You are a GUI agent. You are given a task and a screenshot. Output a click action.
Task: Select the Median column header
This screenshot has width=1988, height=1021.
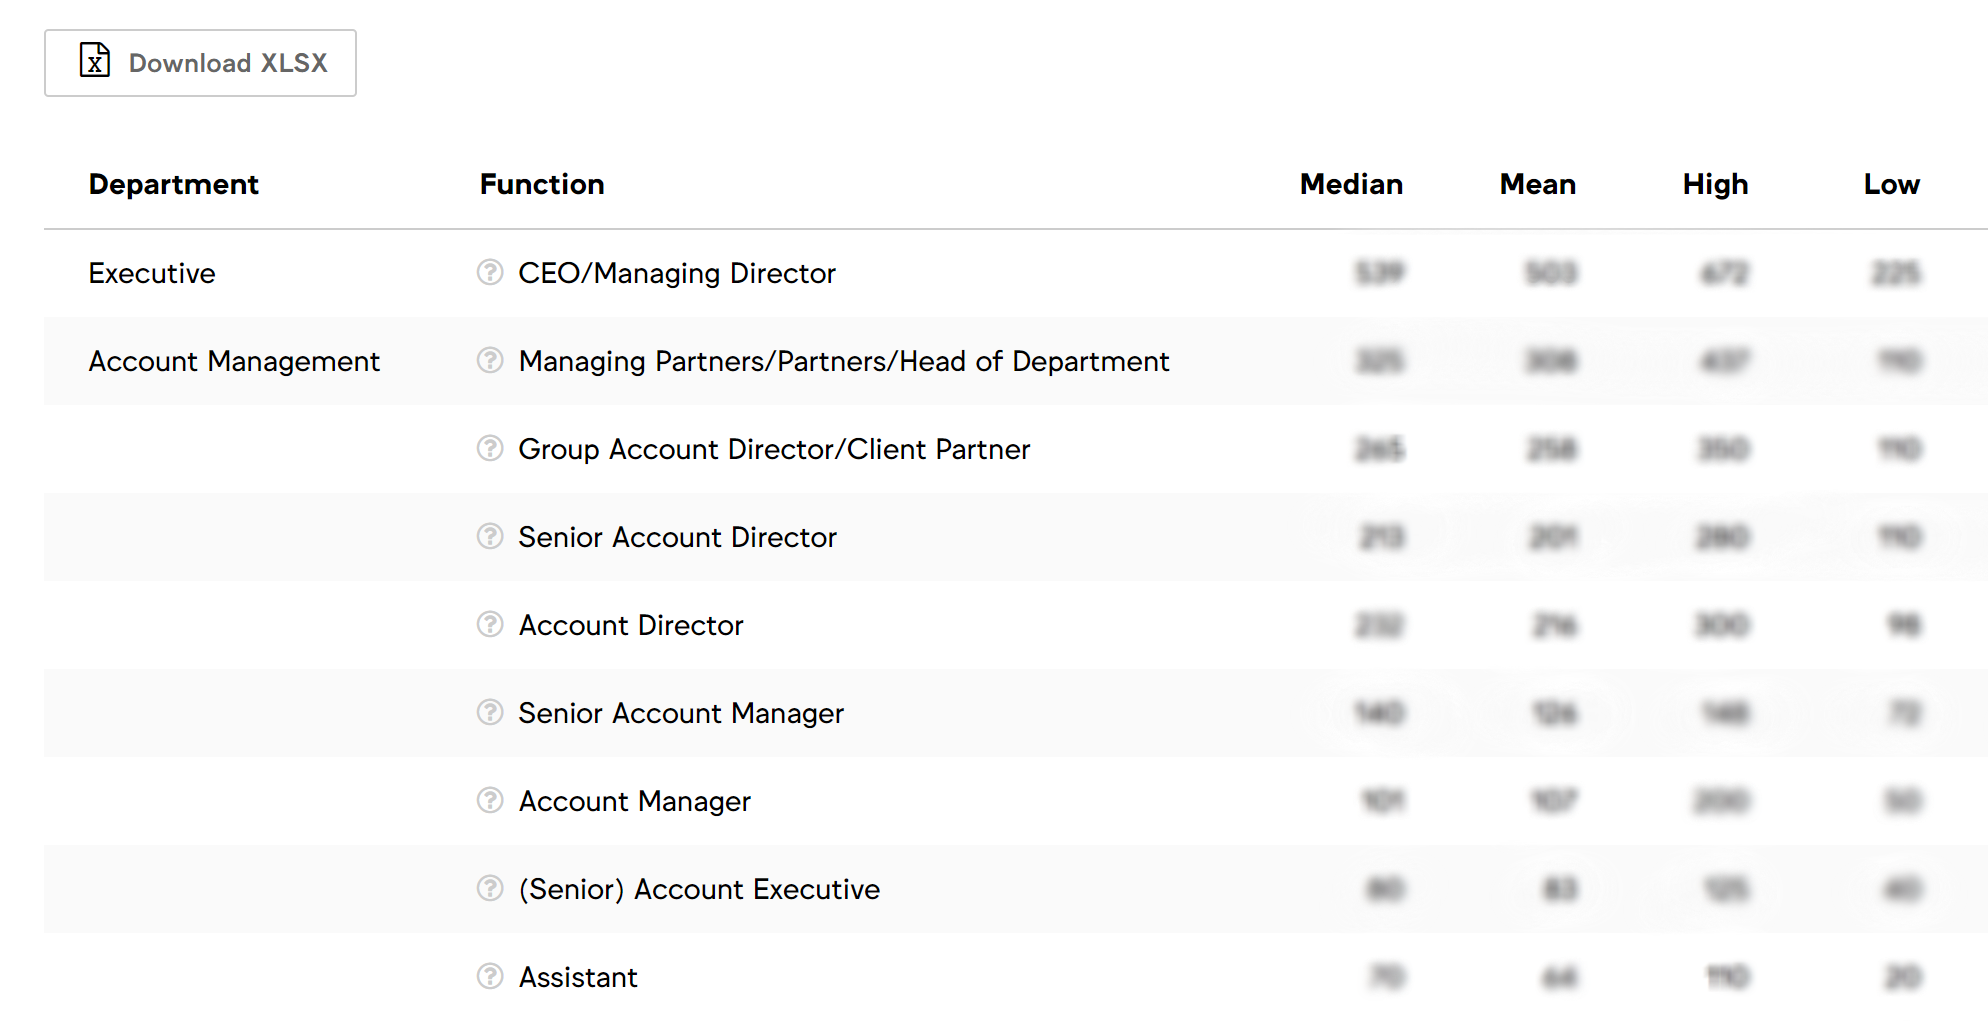(1350, 184)
